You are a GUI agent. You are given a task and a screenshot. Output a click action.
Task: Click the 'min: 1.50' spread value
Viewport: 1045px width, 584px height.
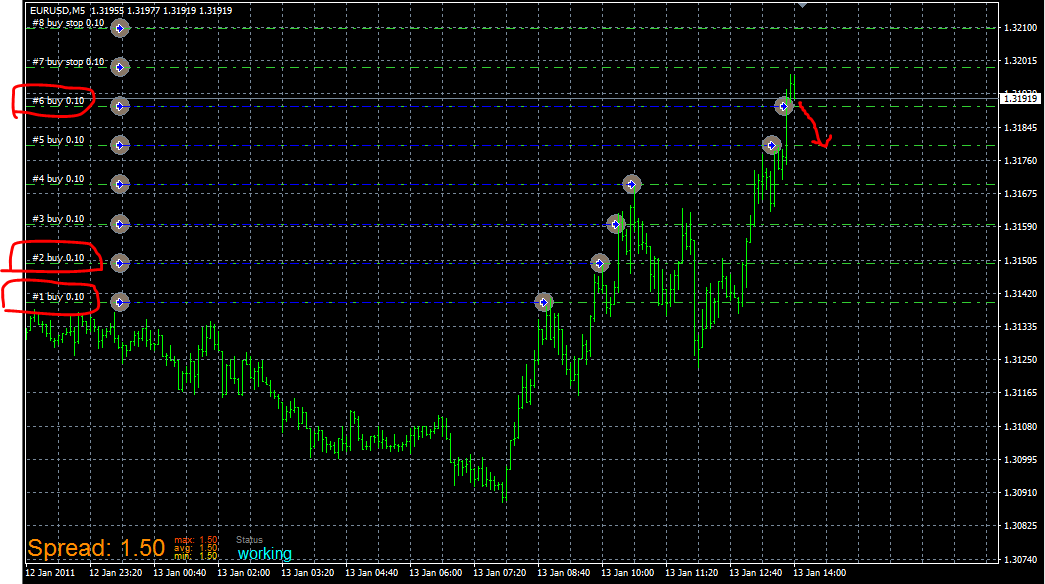click(x=196, y=556)
